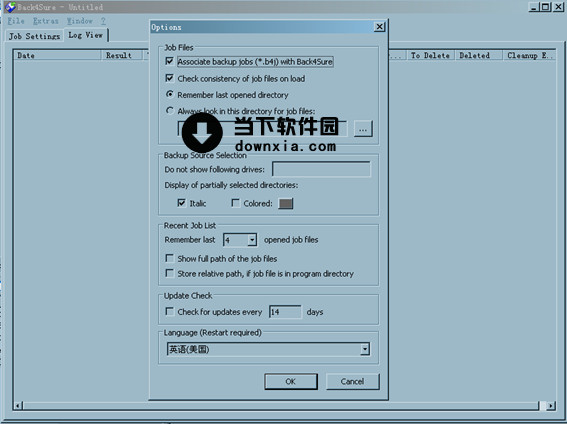Click the To Delete column header

[430, 55]
